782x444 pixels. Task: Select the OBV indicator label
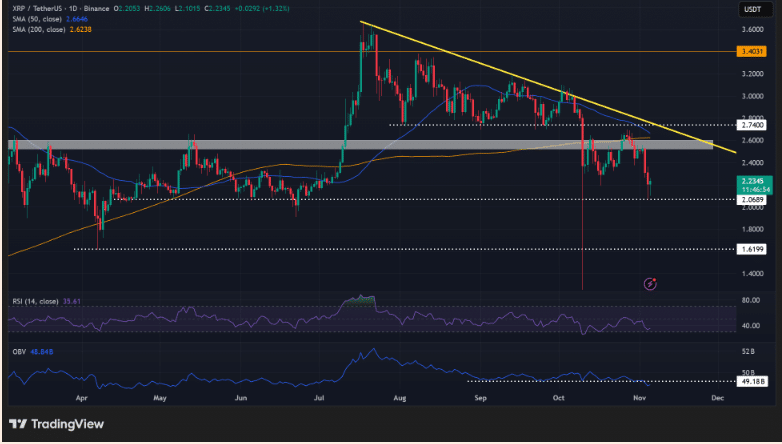(x=19, y=352)
